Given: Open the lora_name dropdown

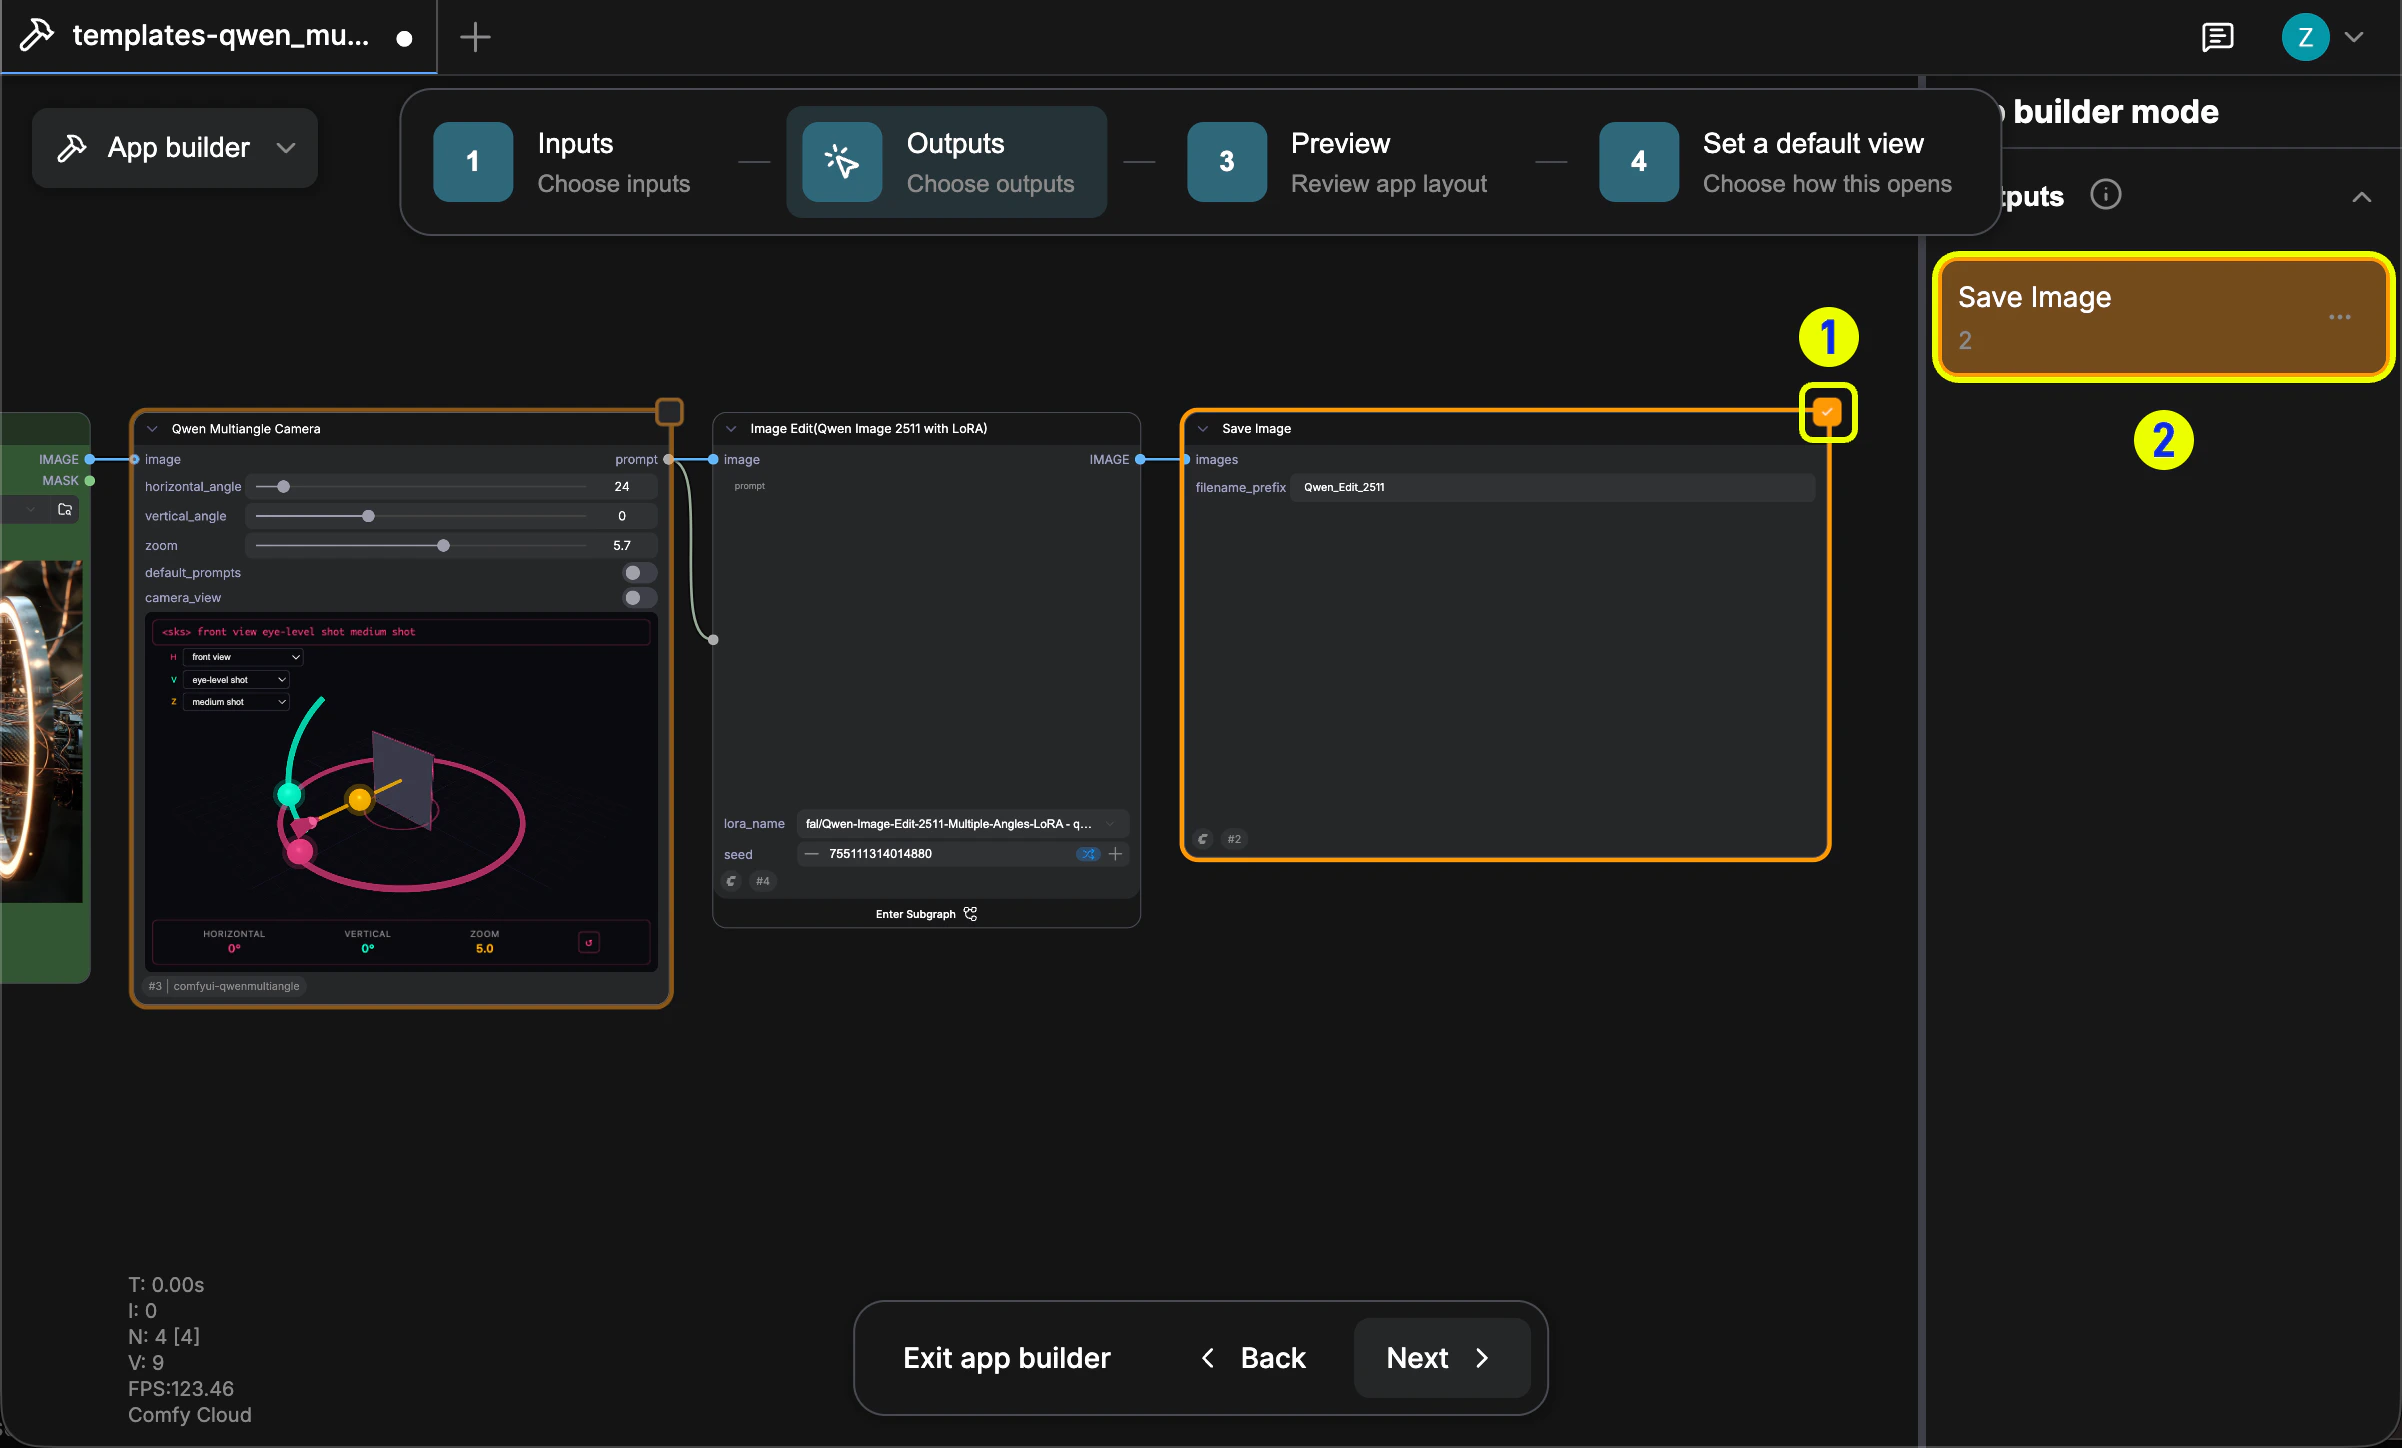Looking at the screenshot, I should tap(958, 823).
